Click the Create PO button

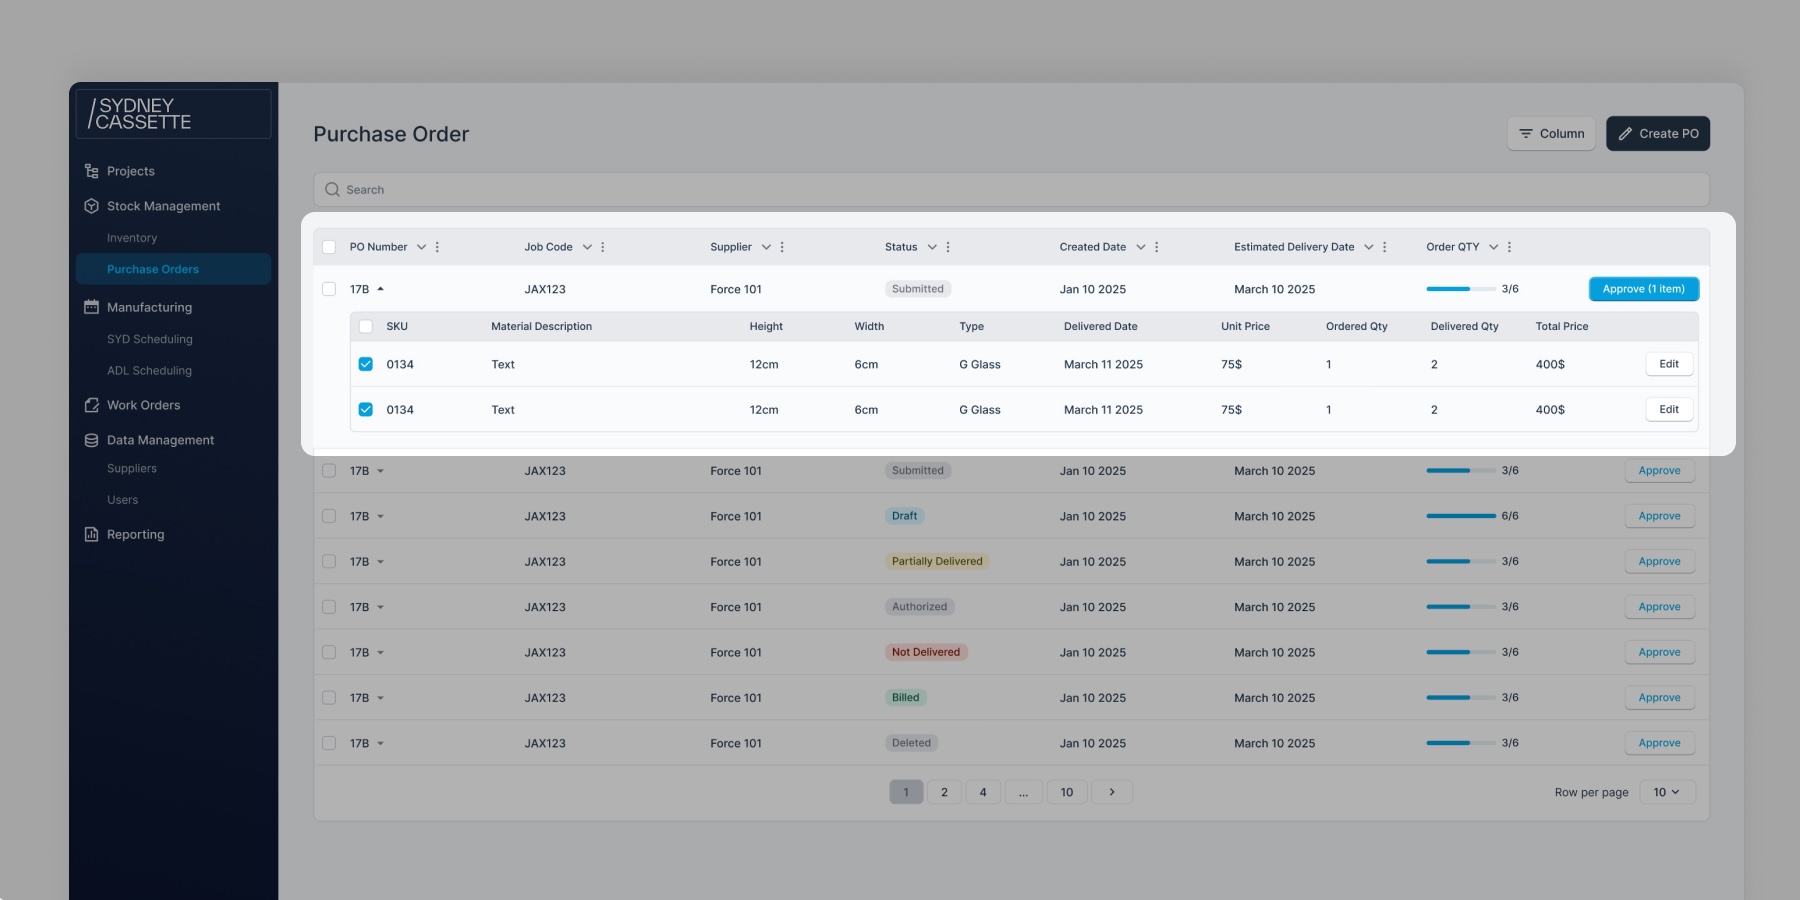1658,134
